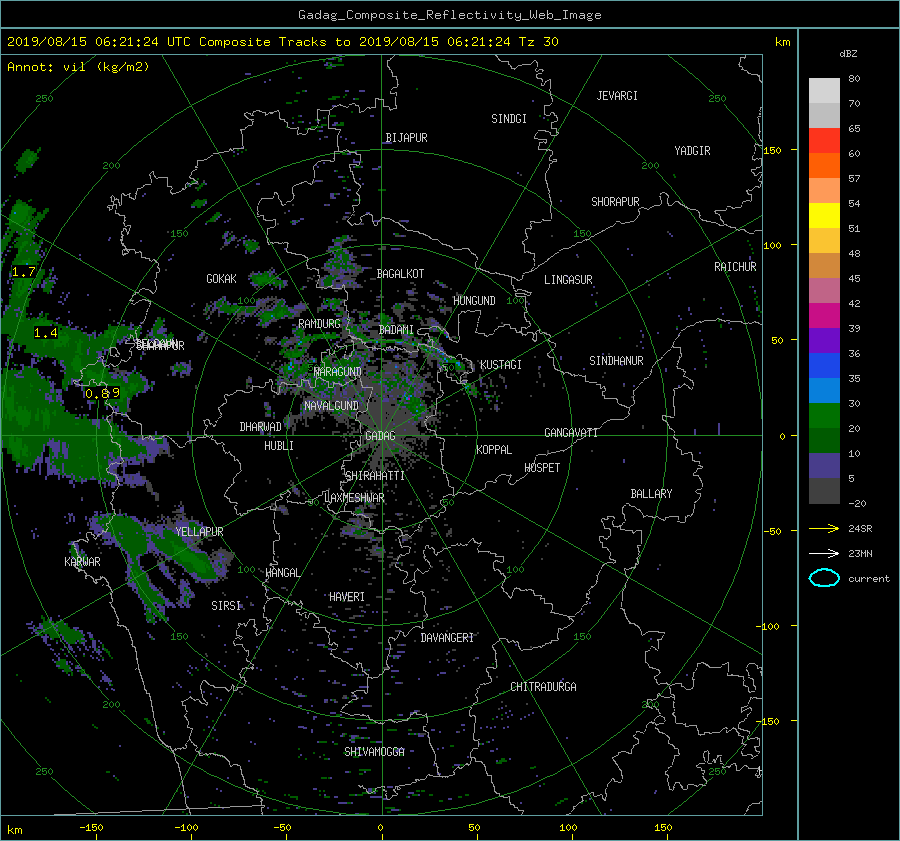Viewport: 900px width, 841px height.
Task: Click the RAMDURG city label
Action: (x=319, y=324)
